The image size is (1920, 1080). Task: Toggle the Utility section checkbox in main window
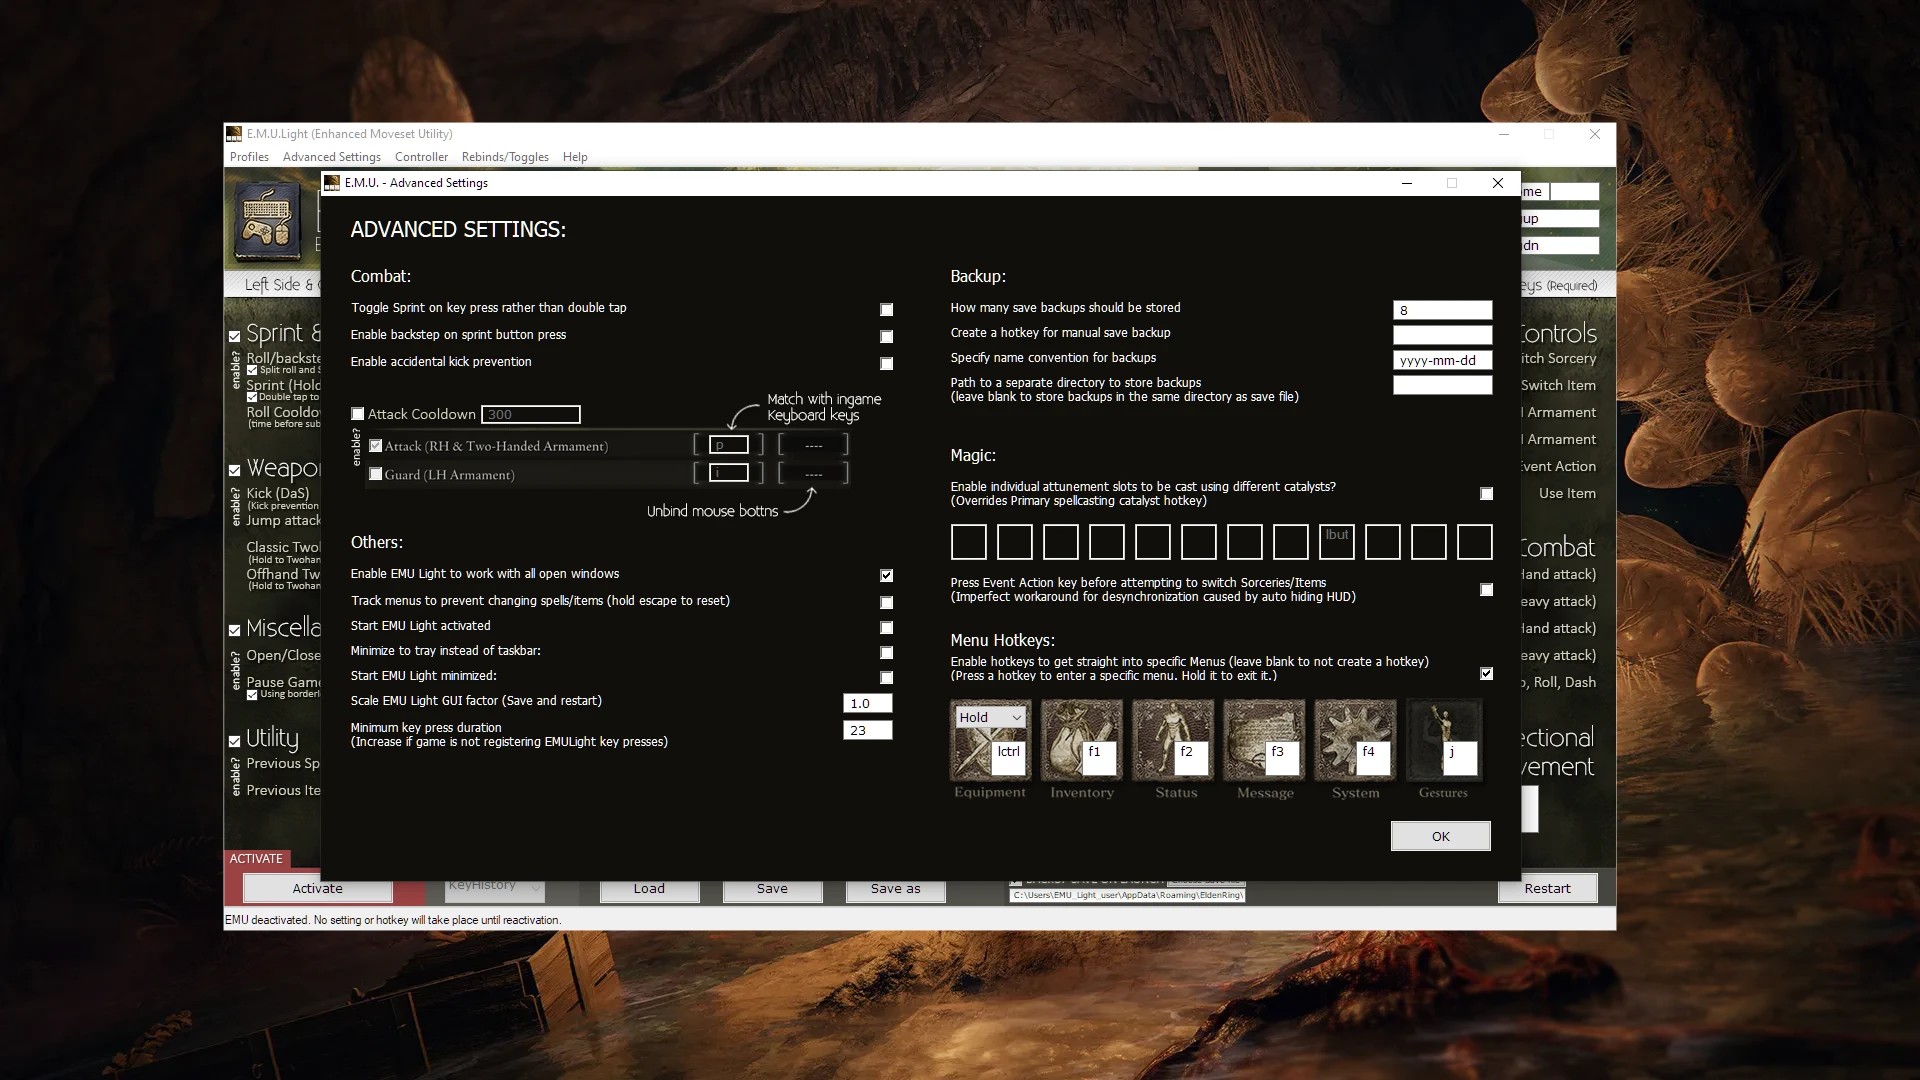coord(234,742)
